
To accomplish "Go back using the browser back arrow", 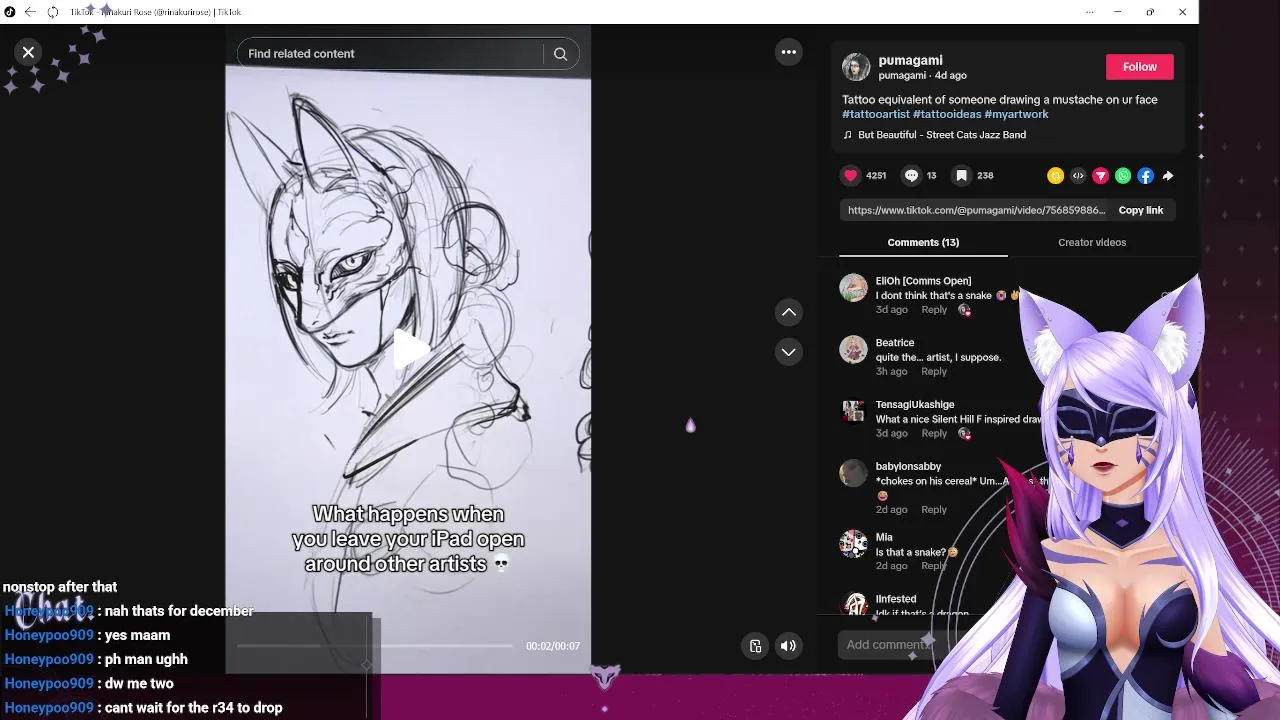I will (30, 12).
